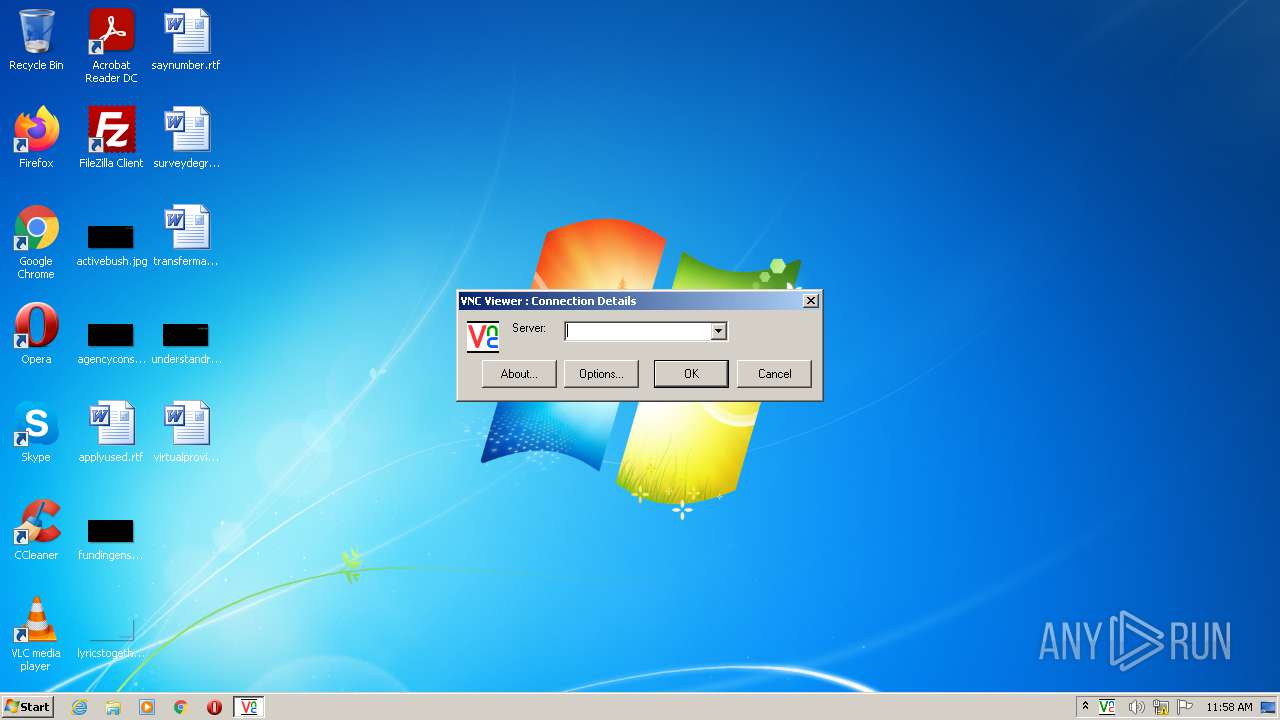Select VNC Viewer taskbar button
Image resolution: width=1280 pixels, height=720 pixels.
coord(249,707)
